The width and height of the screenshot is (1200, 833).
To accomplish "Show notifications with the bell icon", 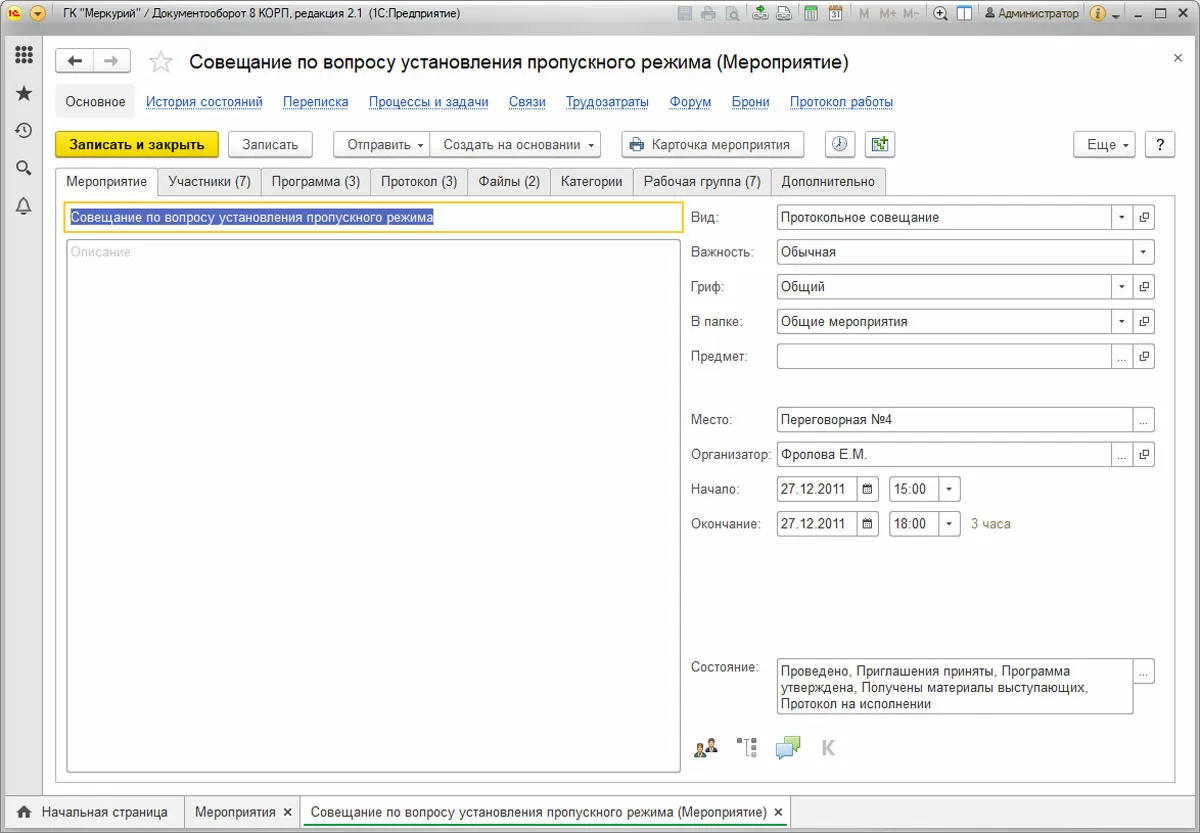I will [23, 206].
